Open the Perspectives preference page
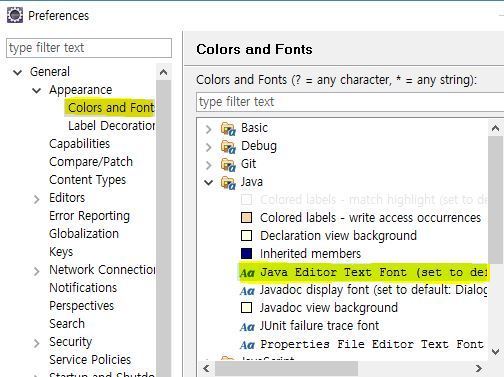This screenshot has height=377, width=504. click(81, 306)
